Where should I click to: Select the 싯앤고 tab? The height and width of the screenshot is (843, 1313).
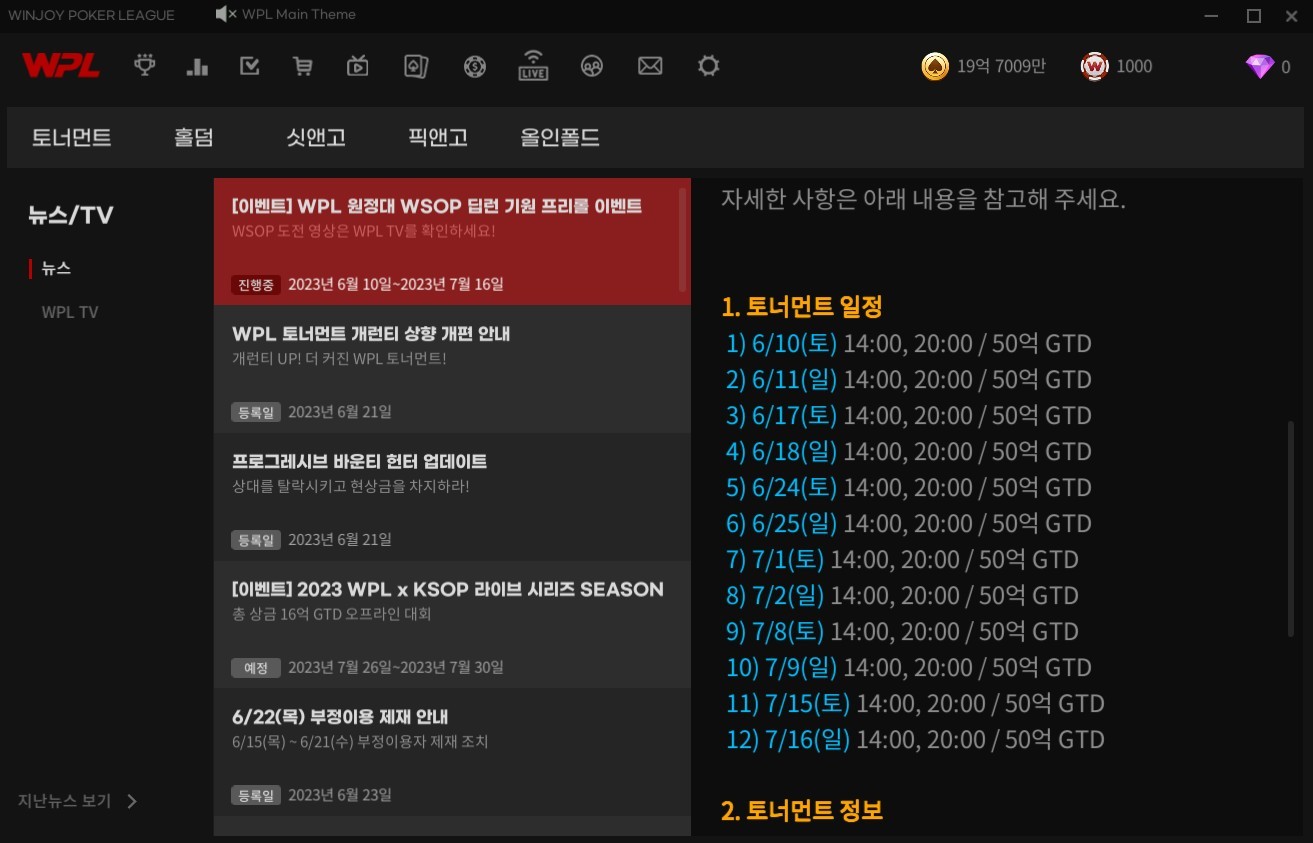(316, 137)
